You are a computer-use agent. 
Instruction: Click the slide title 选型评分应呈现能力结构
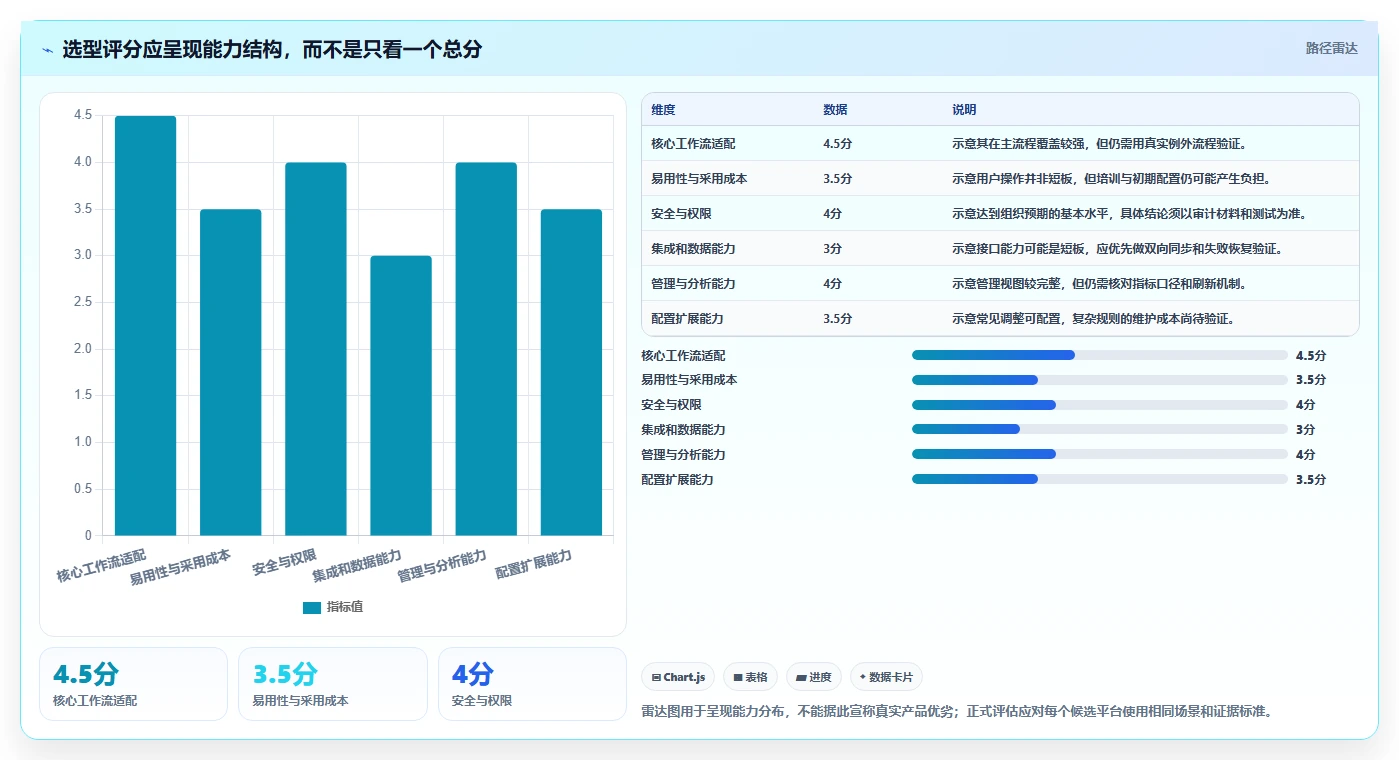click(272, 49)
